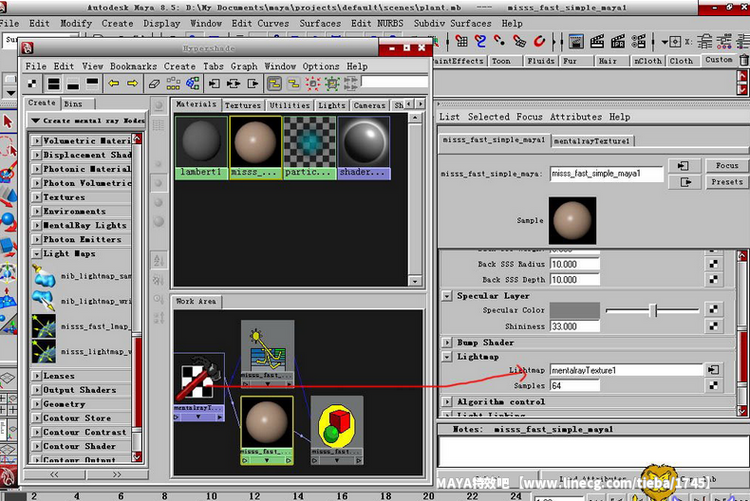Open the Render View window icon
750x501 pixels.
point(576,42)
